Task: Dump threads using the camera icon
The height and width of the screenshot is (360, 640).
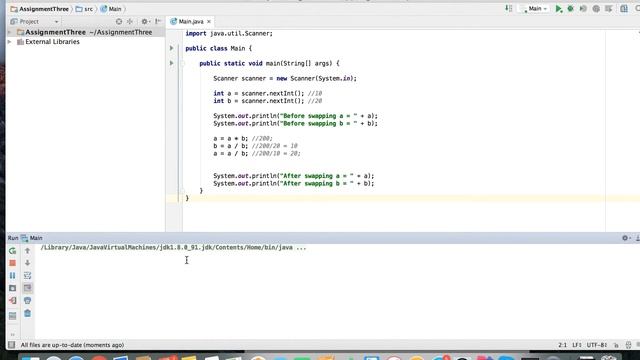Action: (13, 288)
